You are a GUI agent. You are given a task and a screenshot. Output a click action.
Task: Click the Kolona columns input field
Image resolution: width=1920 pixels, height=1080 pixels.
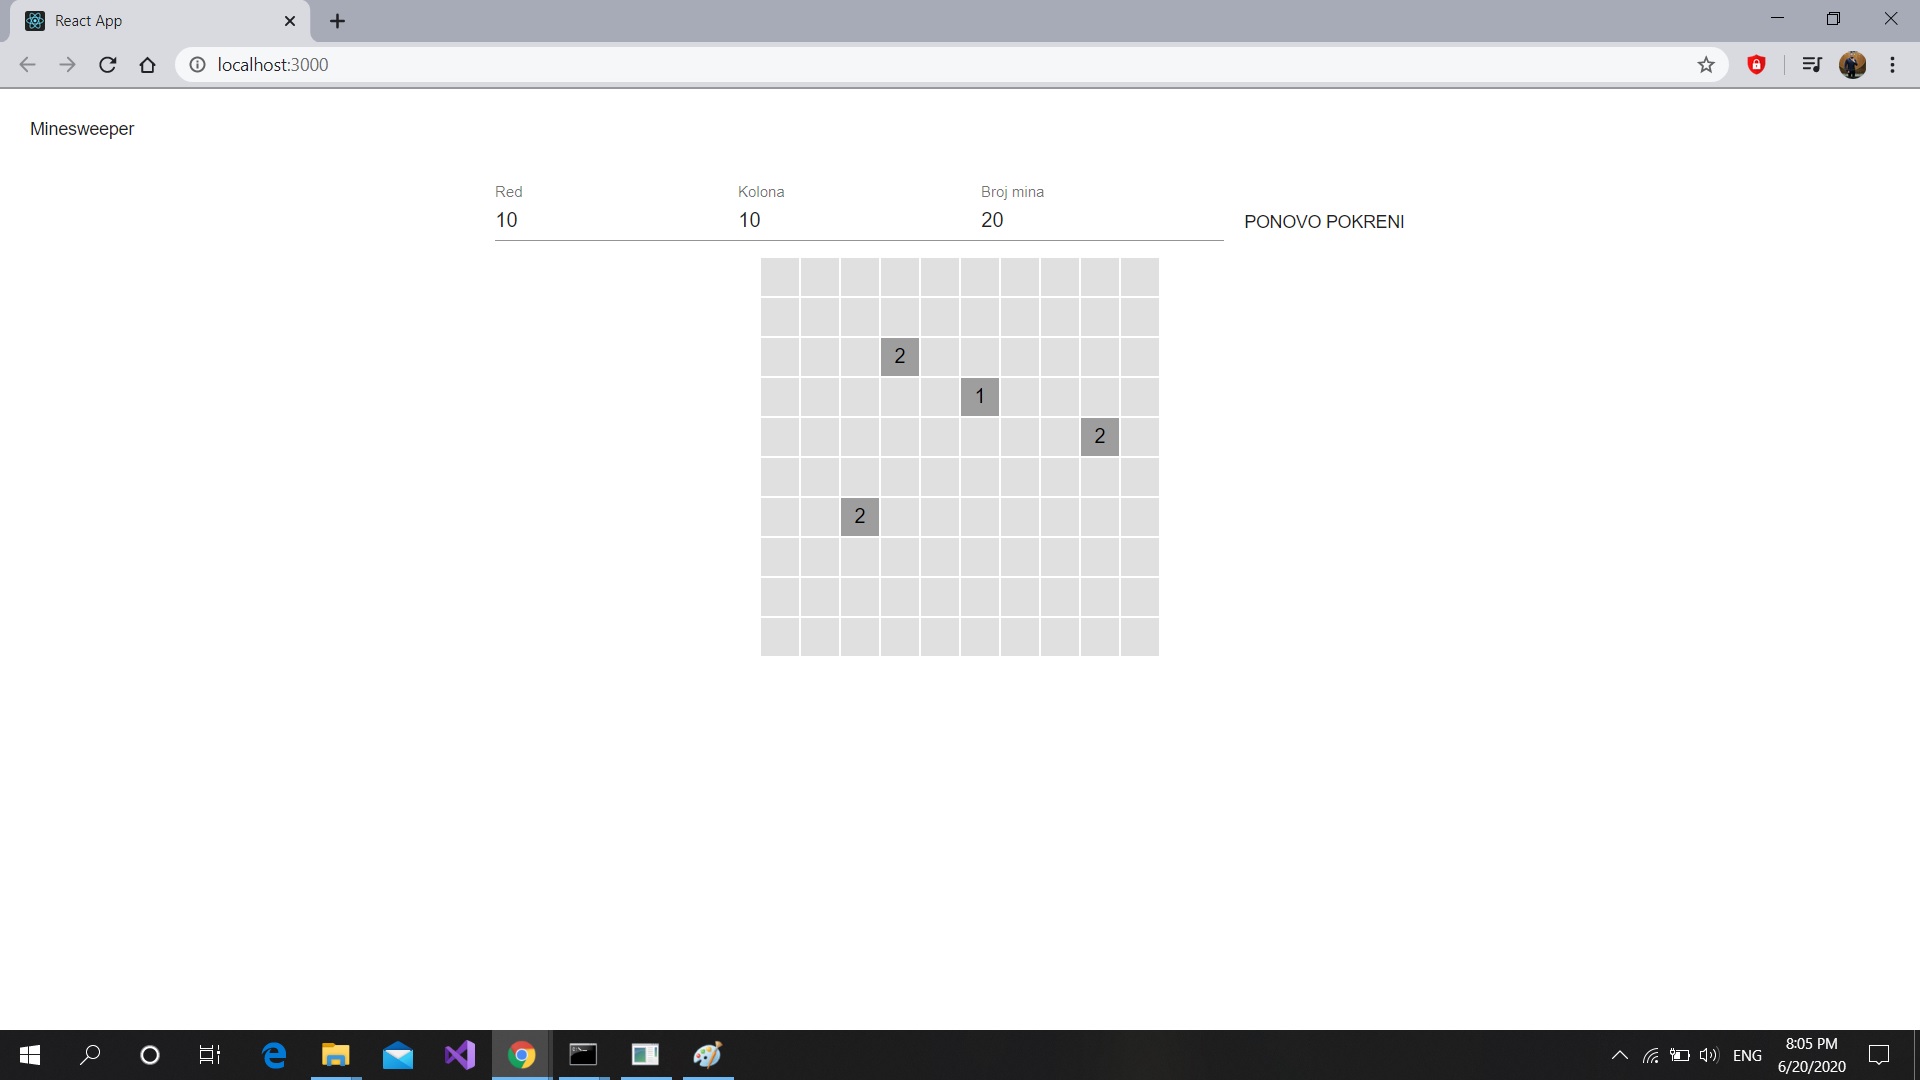tap(859, 220)
